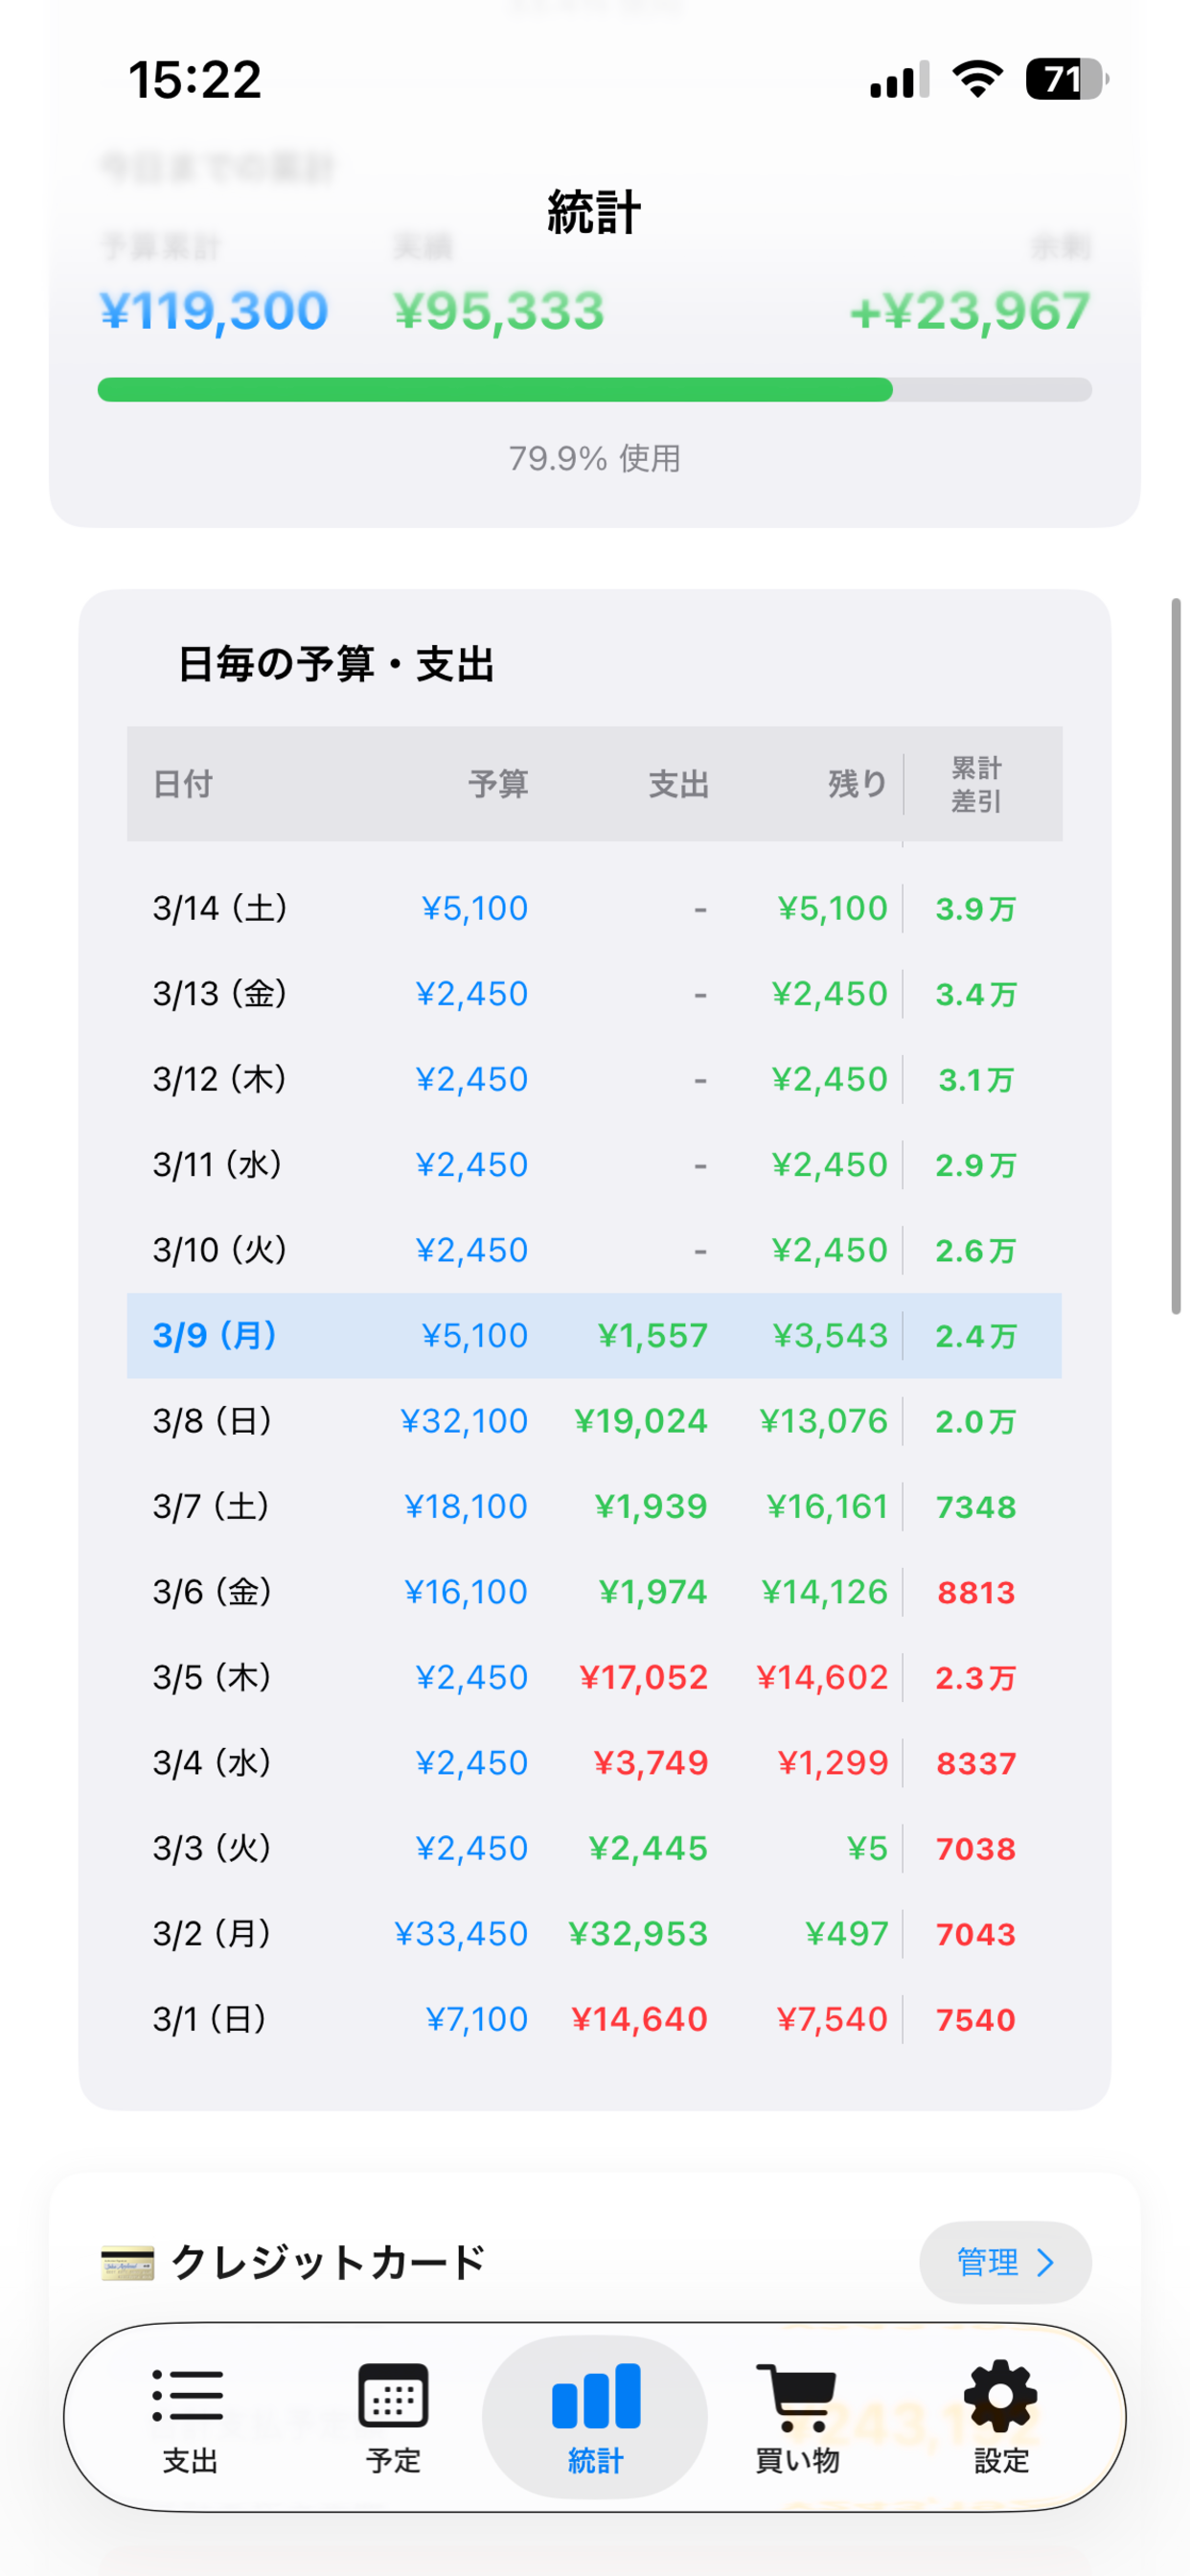Select the 3/12 (木) date cell
Viewport: 1190px width, 2576px height.
[220, 1079]
